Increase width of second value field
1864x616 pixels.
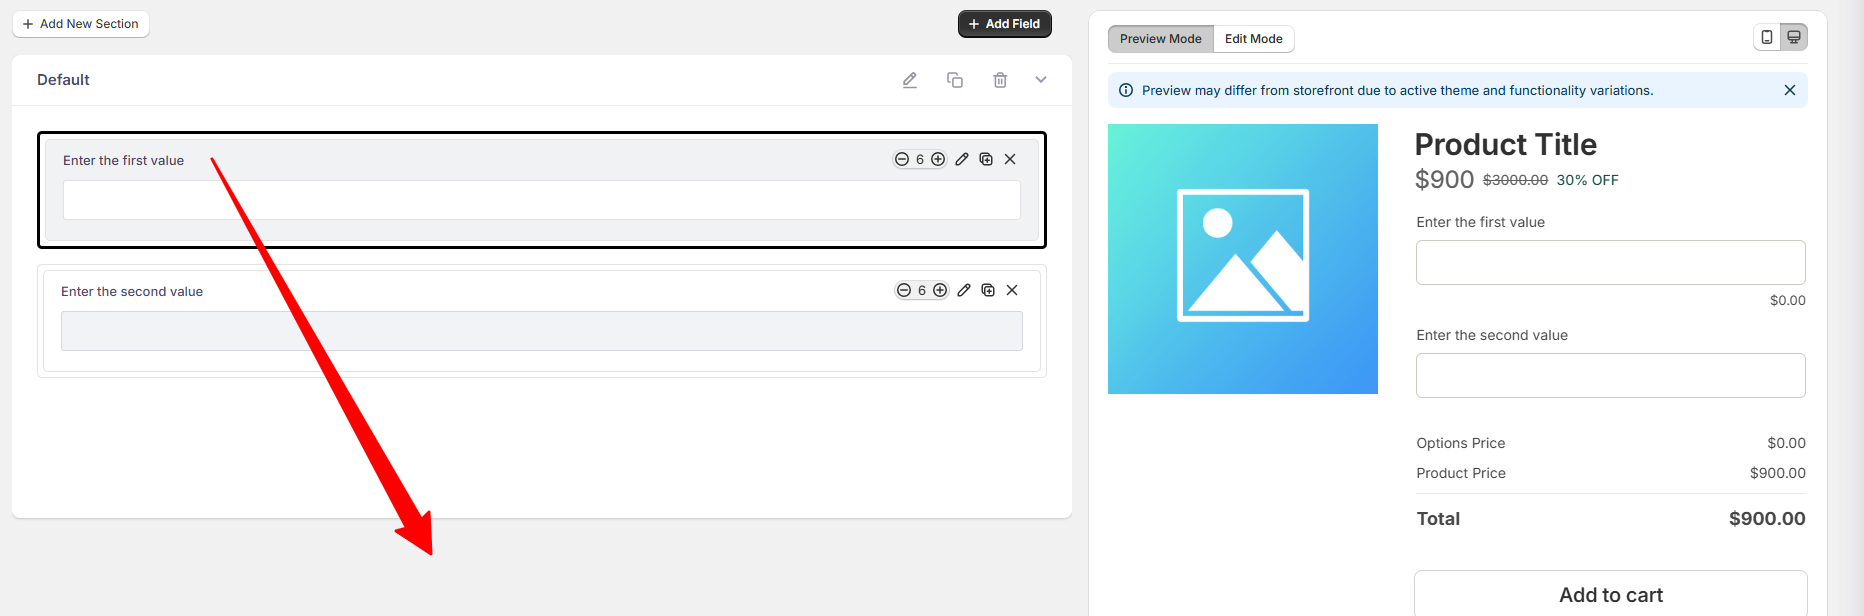click(x=940, y=290)
